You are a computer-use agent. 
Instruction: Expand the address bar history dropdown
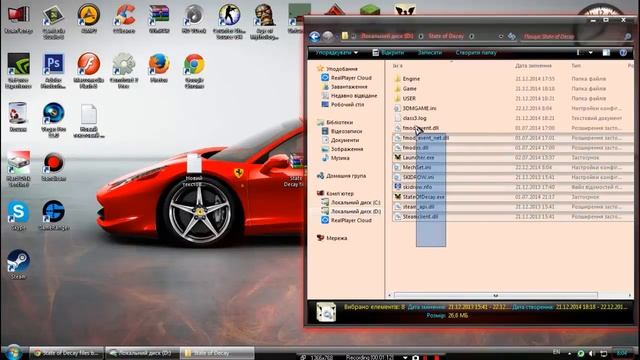pyautogui.click(x=501, y=36)
